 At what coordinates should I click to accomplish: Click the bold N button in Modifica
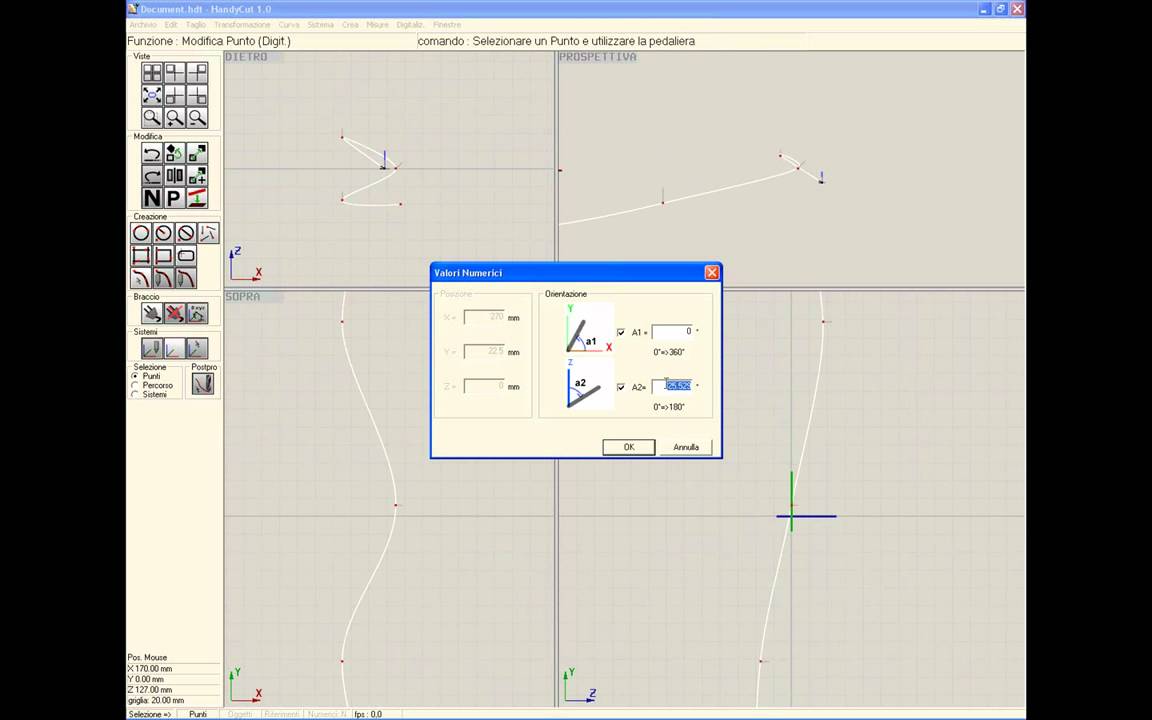click(x=152, y=198)
